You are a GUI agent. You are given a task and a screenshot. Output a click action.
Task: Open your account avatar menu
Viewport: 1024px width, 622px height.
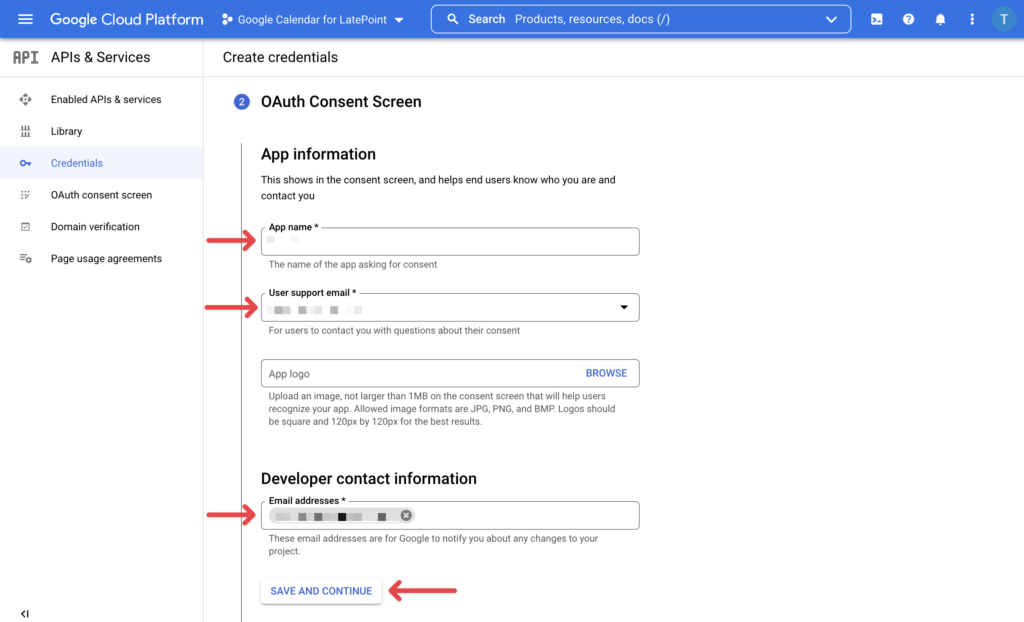(x=1004, y=18)
